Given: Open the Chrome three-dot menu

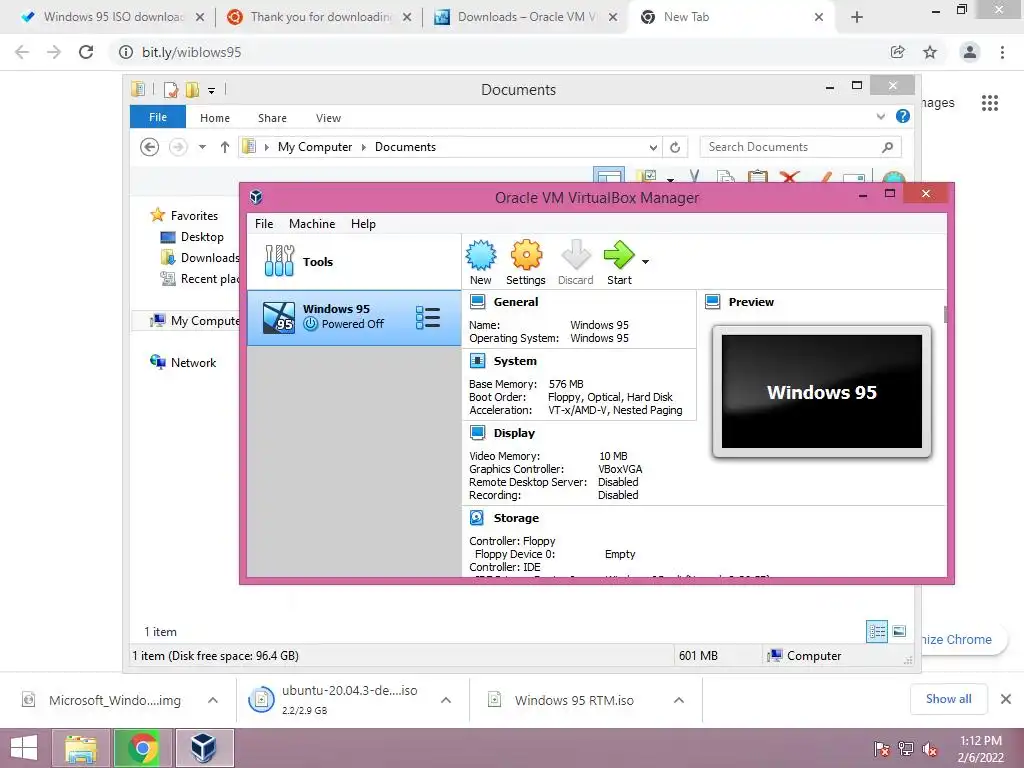Looking at the screenshot, I should pyautogui.click(x=1002, y=52).
